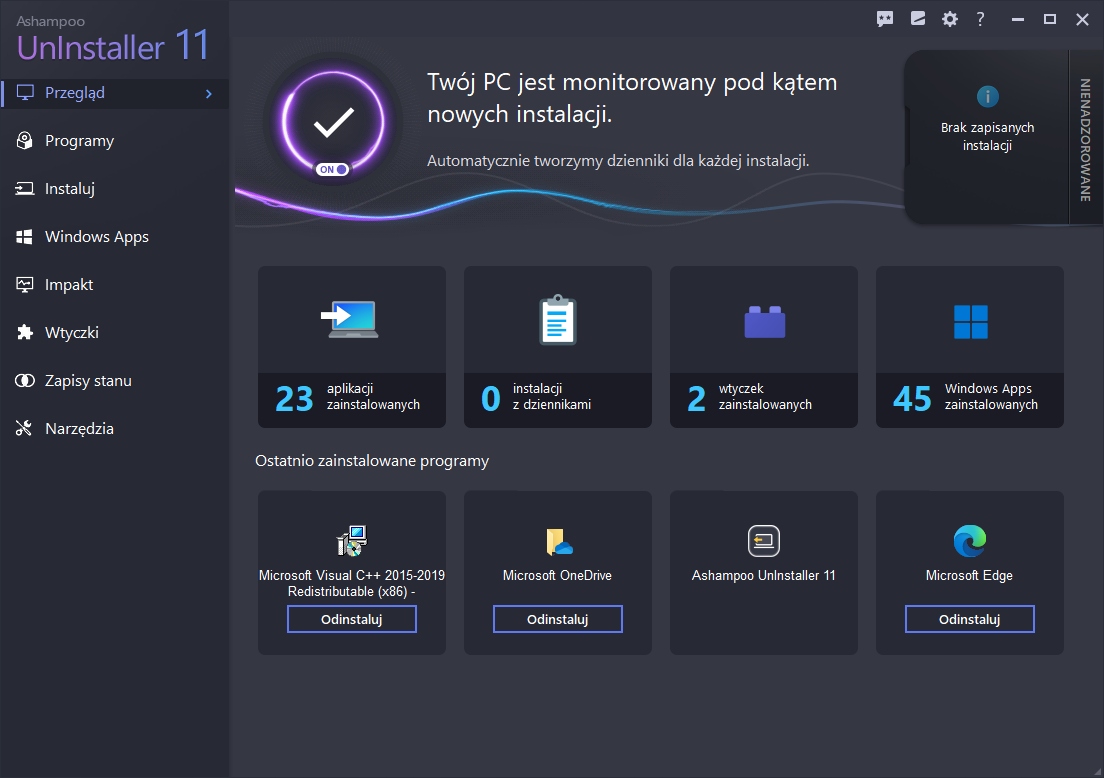Minimize the UnInstaller window
The image size is (1104, 778).
[x=1017, y=19]
